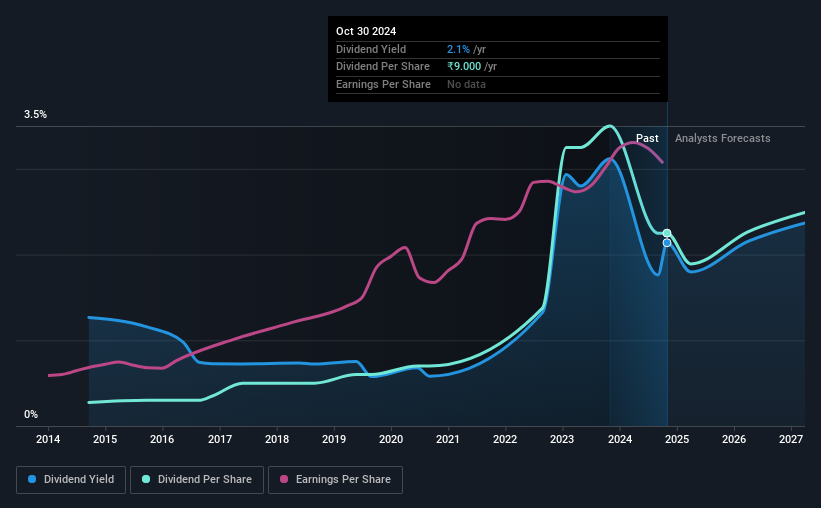Click the 3.5% y-axis label
The width and height of the screenshot is (821, 508).
(35, 114)
